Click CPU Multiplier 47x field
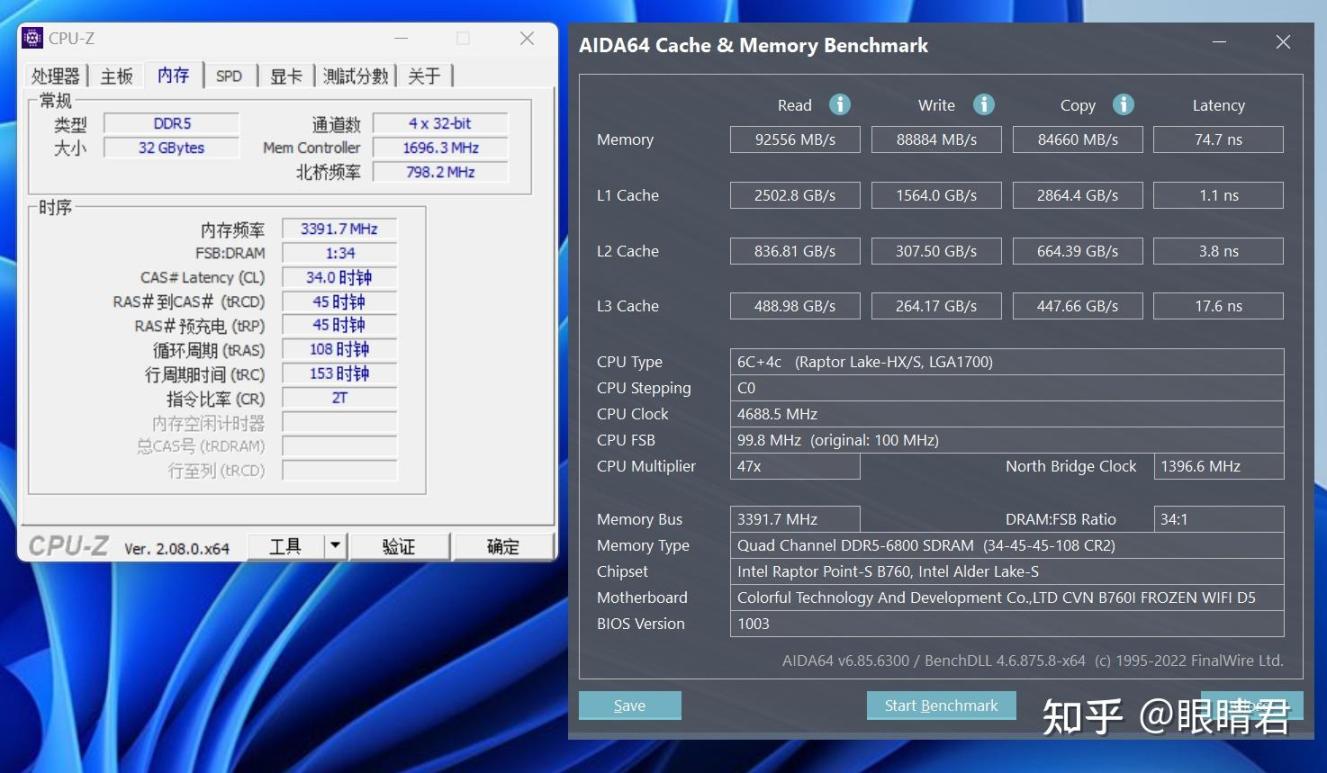 click(x=795, y=466)
